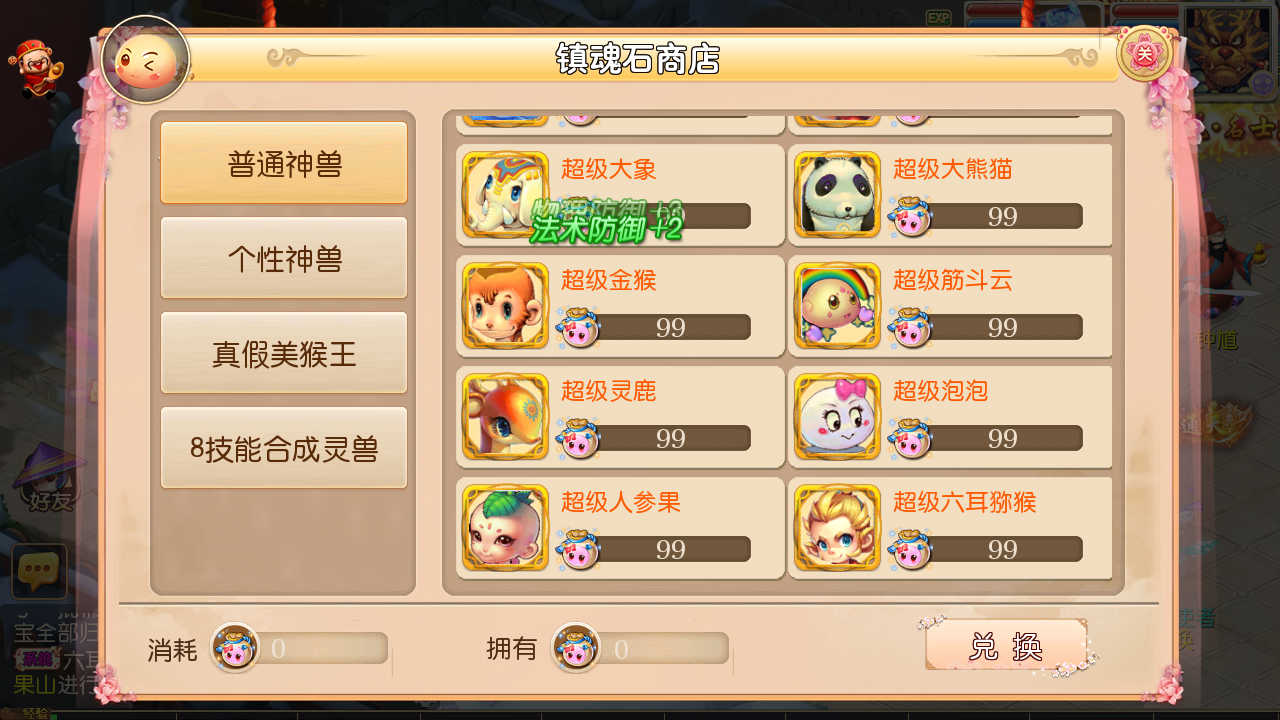Click the 兑换 exchange button
The width and height of the screenshot is (1280, 720).
click(x=1006, y=646)
